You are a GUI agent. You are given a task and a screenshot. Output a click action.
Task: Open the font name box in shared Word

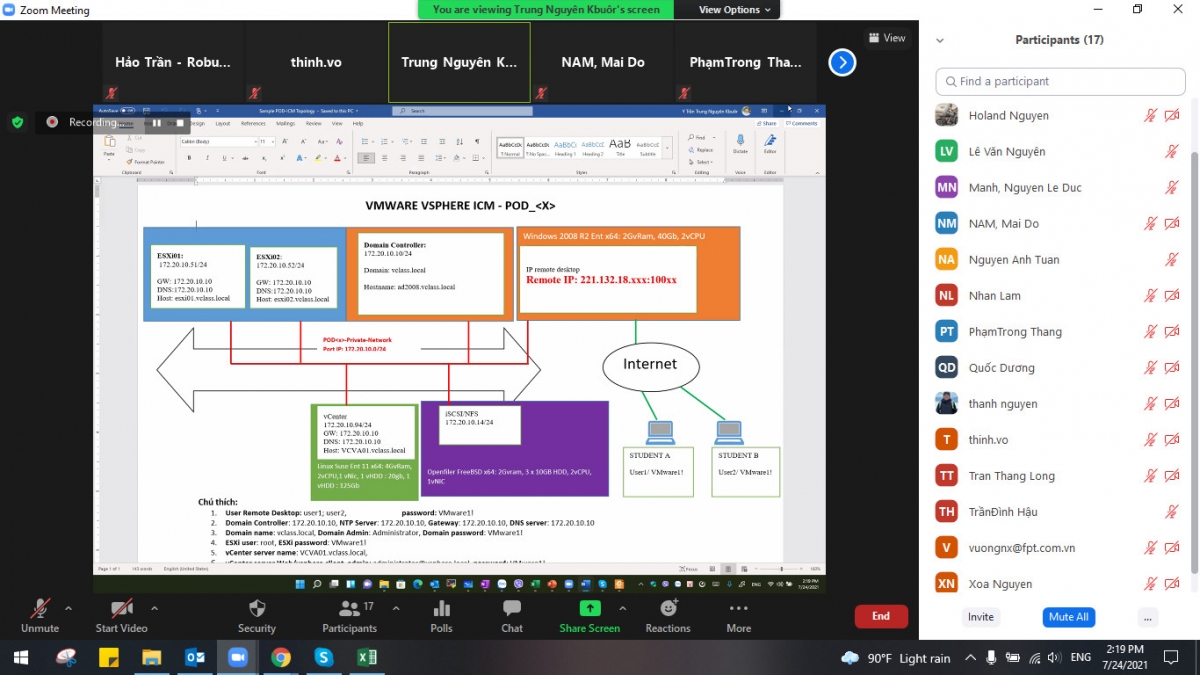click(x=217, y=142)
